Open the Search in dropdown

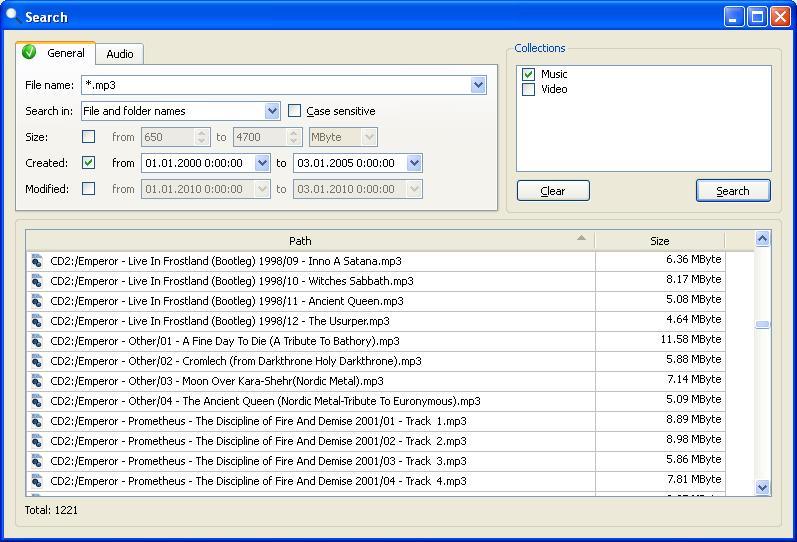click(272, 111)
